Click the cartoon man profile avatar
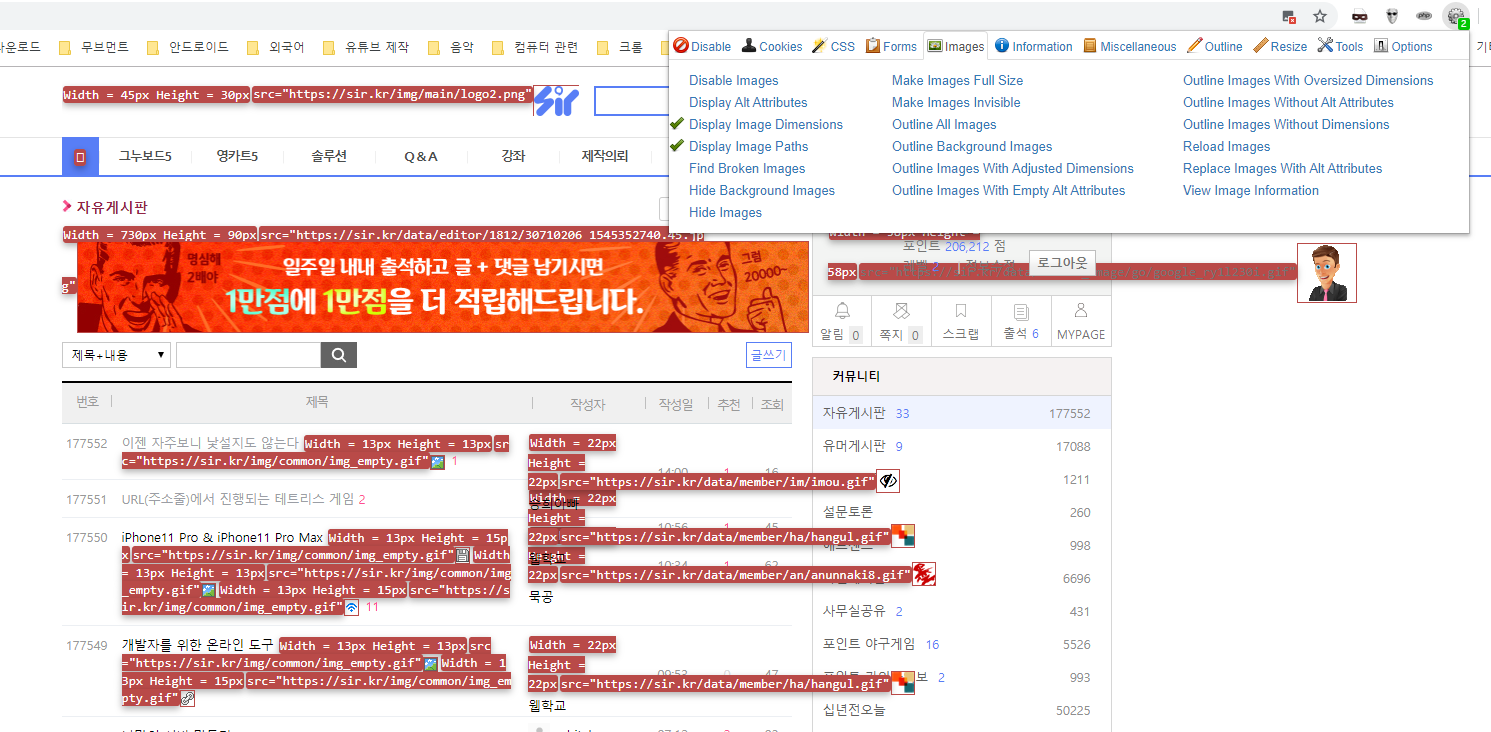This screenshot has height=732, width=1491. (x=1327, y=273)
